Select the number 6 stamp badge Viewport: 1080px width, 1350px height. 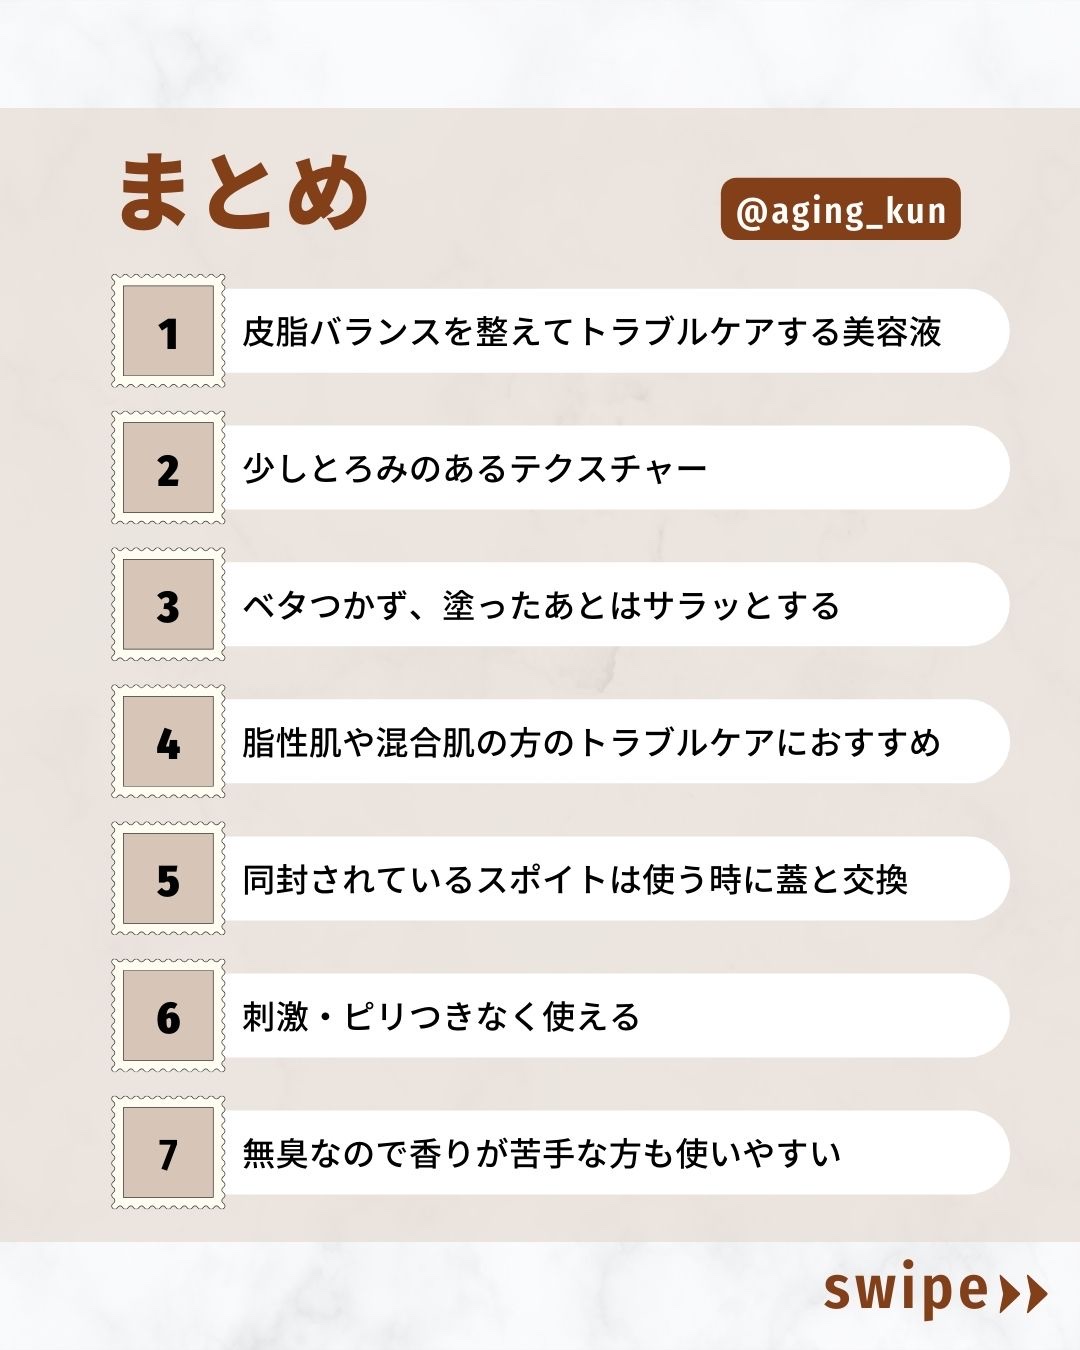[168, 1016]
